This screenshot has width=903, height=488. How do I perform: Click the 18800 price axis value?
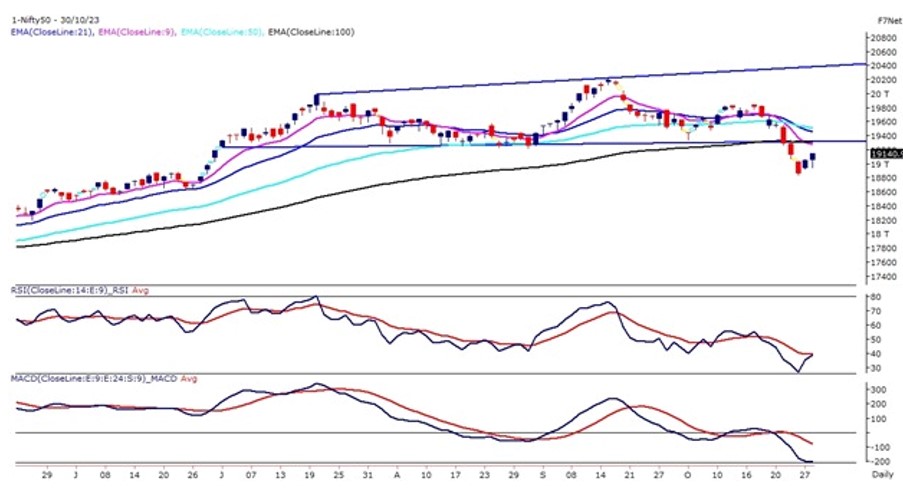click(x=883, y=178)
